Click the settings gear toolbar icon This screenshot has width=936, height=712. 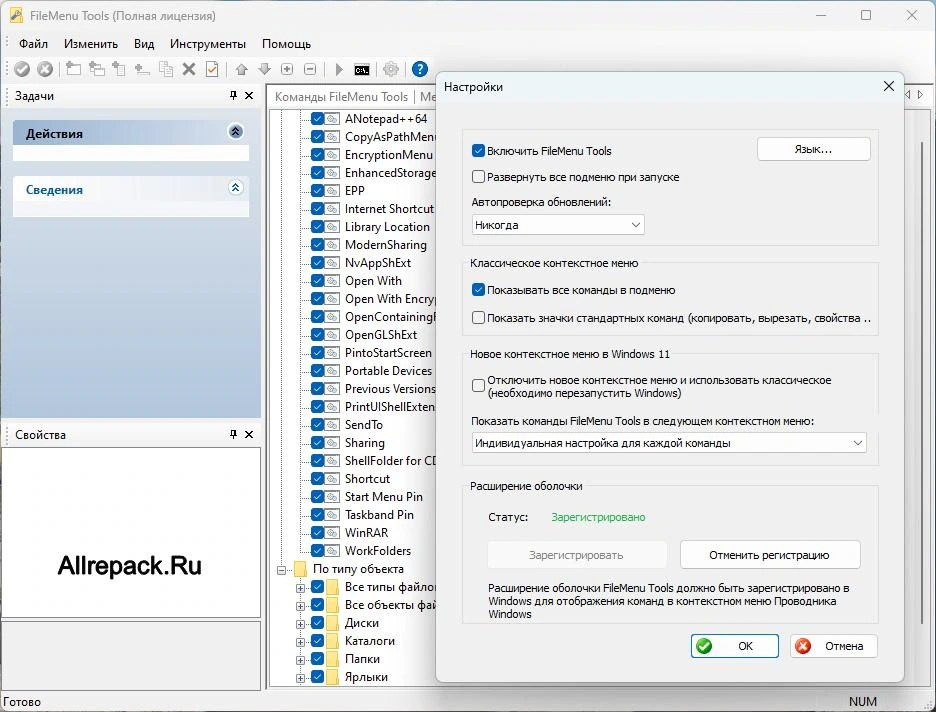pyautogui.click(x=390, y=69)
